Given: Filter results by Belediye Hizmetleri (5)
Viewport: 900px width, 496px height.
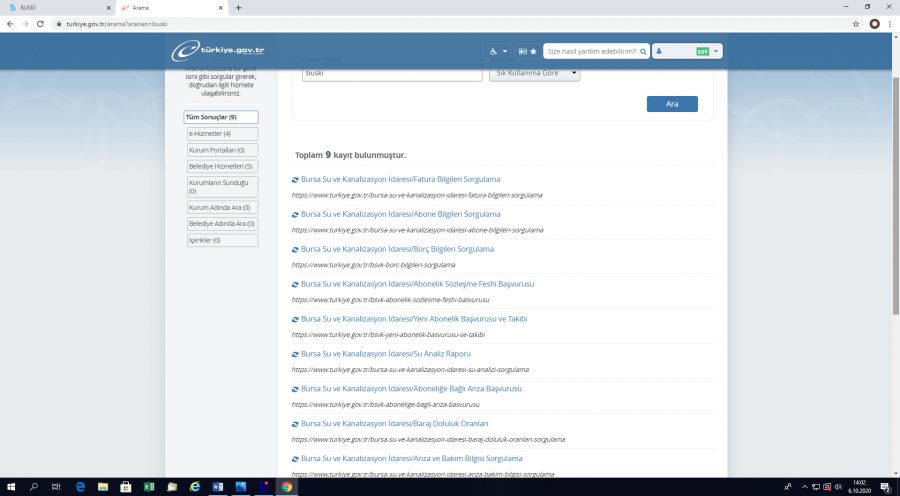Looking at the screenshot, I should tap(223, 166).
